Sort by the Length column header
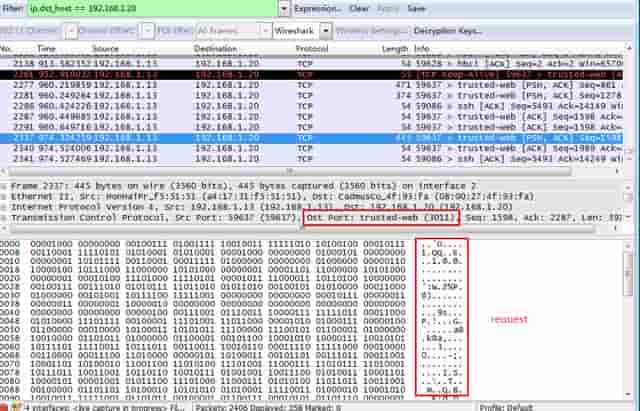This screenshot has height=411, width=640. pos(395,49)
